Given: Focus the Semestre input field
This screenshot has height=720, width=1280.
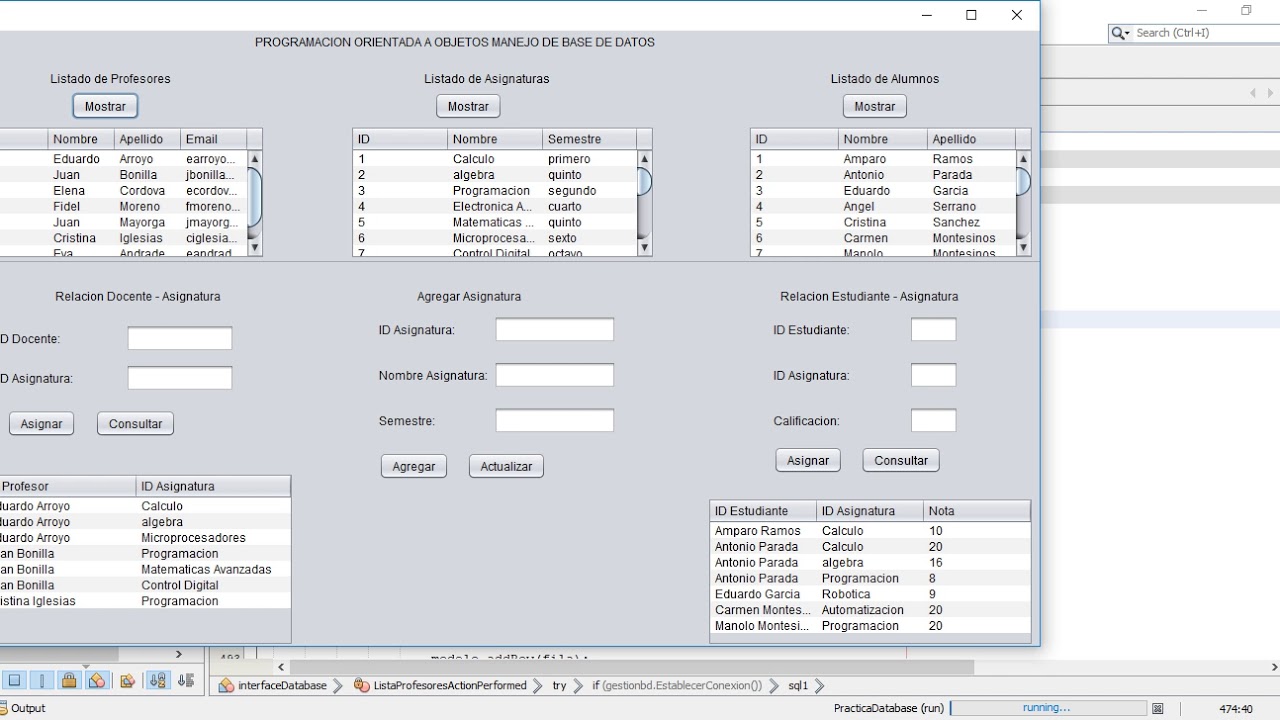Looking at the screenshot, I should click(x=555, y=421).
